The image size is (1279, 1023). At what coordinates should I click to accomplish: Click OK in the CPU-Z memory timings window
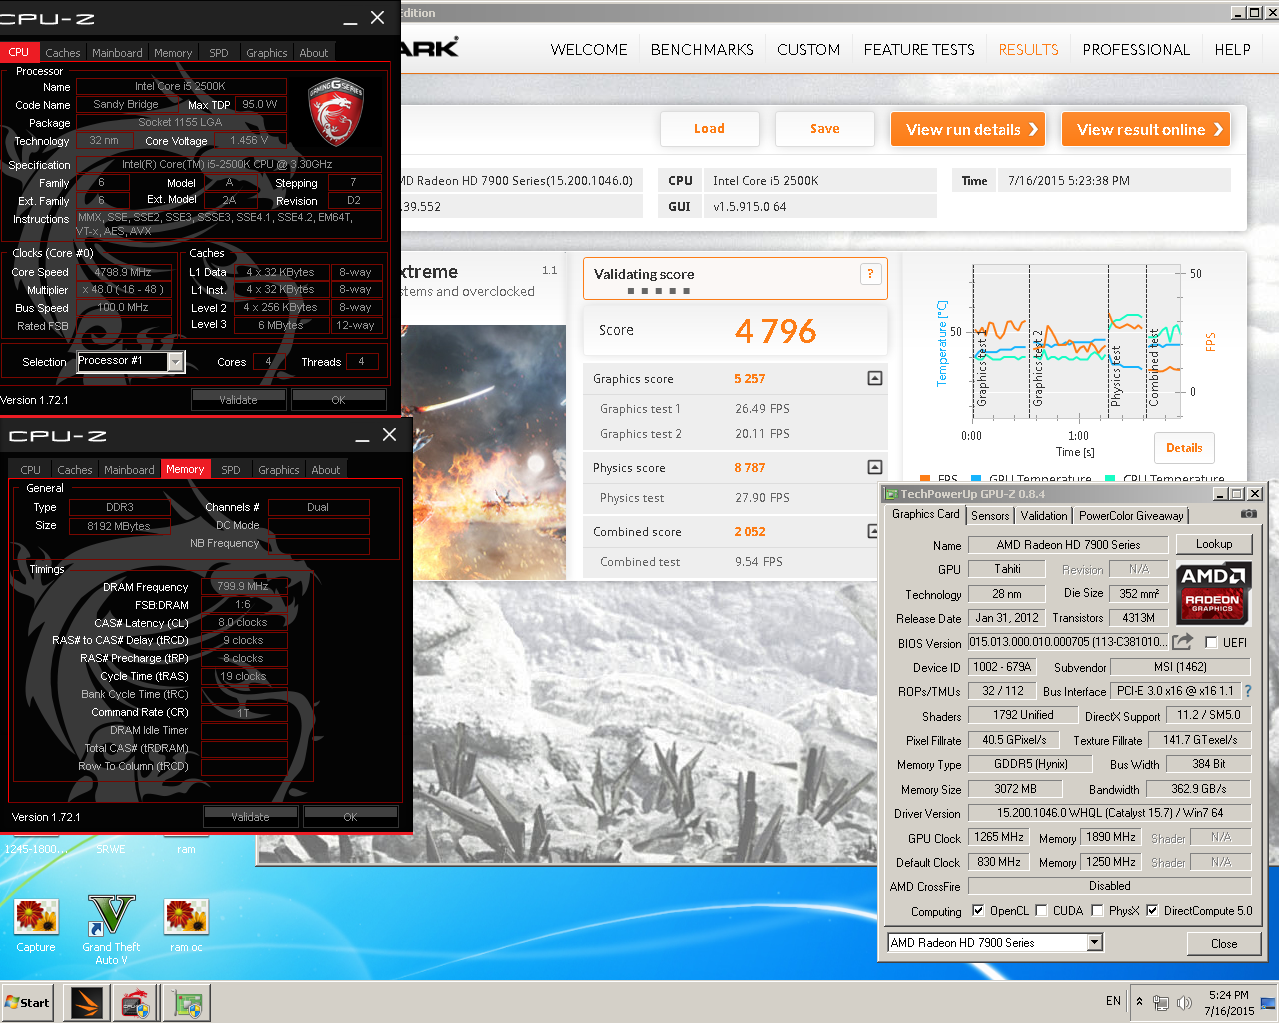click(350, 817)
